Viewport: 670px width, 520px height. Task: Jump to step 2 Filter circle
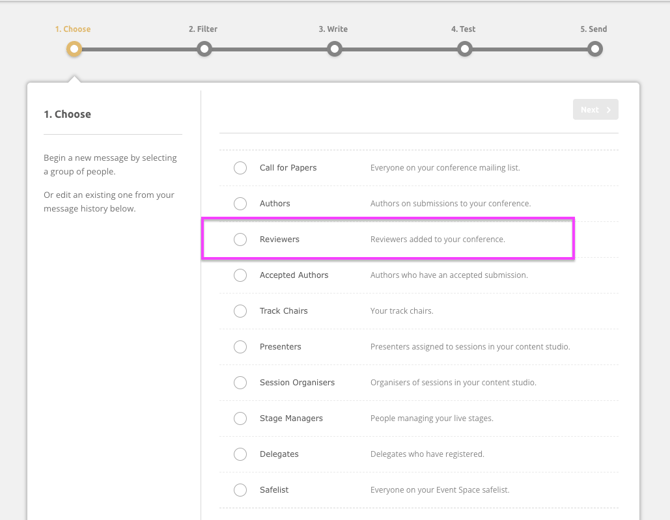click(204, 49)
